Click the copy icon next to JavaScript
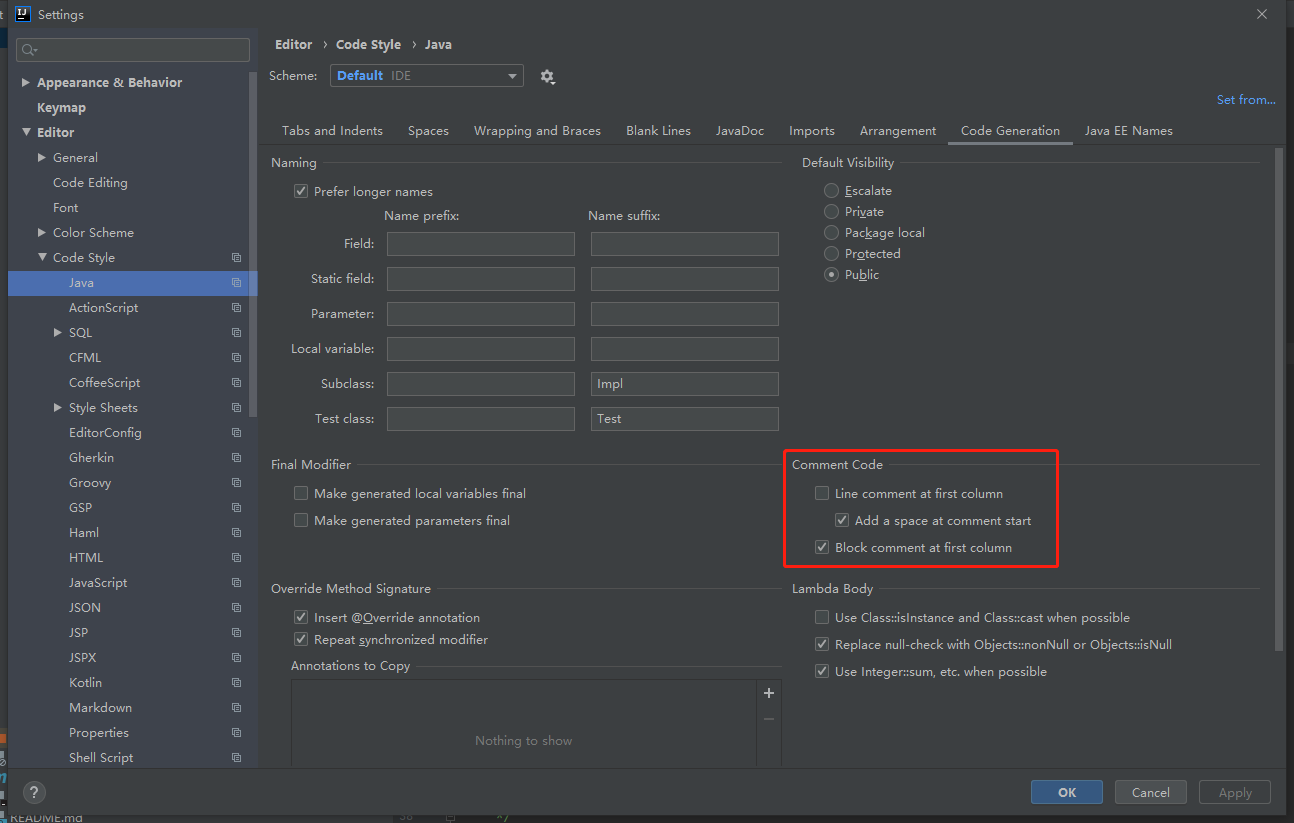Viewport: 1294px width, 823px height. pos(236,583)
